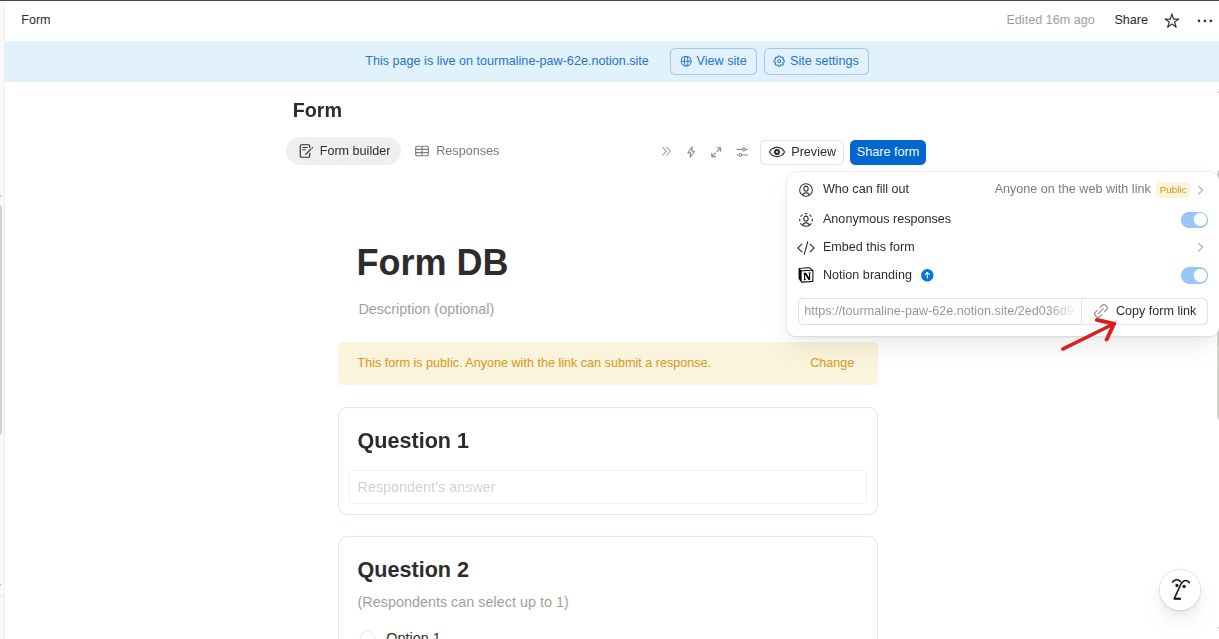Select the Option 1 radio button
1219x639 pixels.
click(367, 635)
